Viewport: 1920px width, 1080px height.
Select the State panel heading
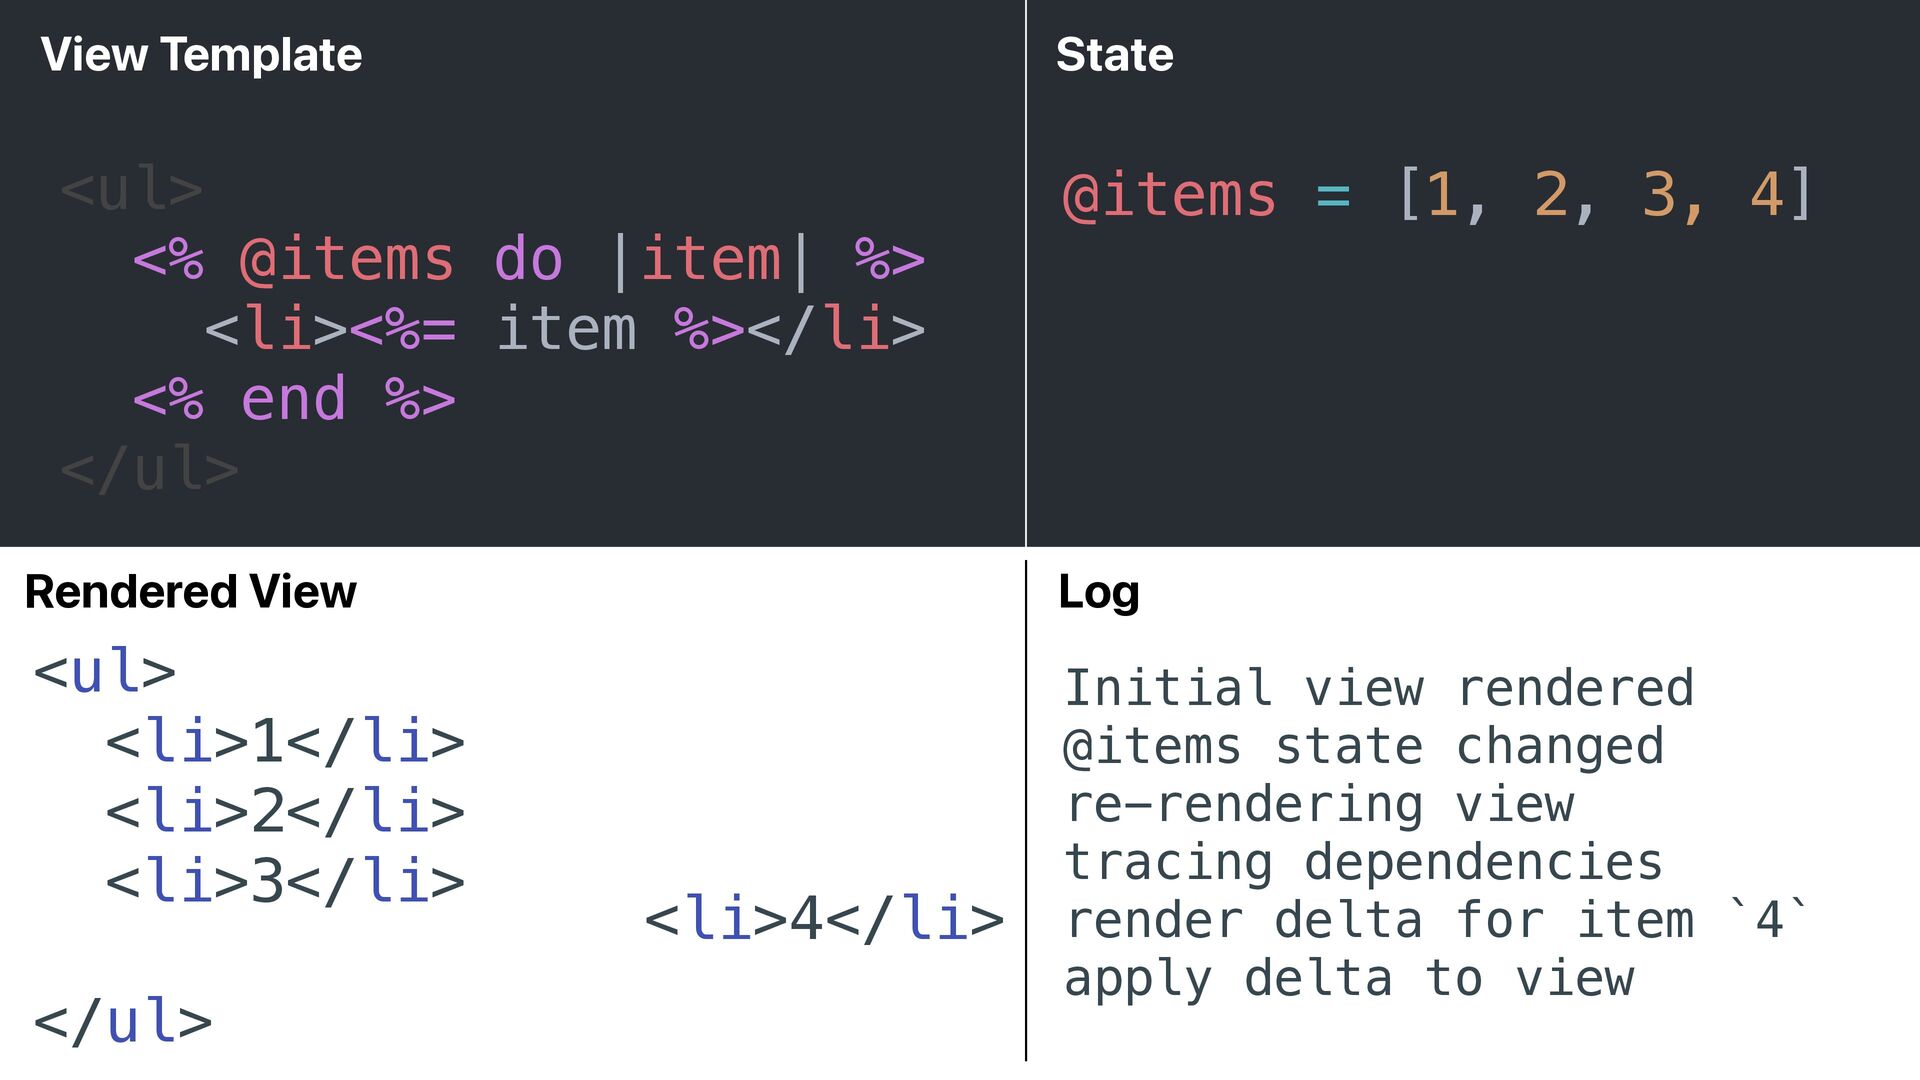point(1114,54)
